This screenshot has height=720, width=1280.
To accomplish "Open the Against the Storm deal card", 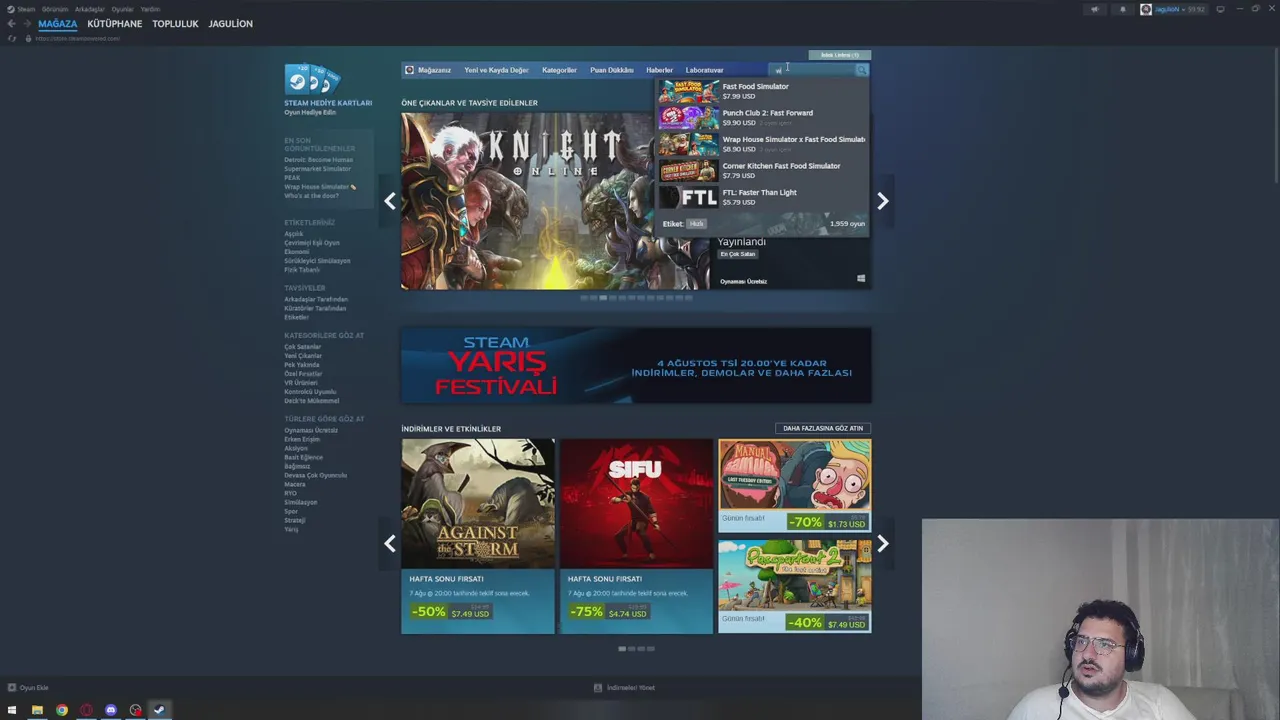I will pos(478,536).
